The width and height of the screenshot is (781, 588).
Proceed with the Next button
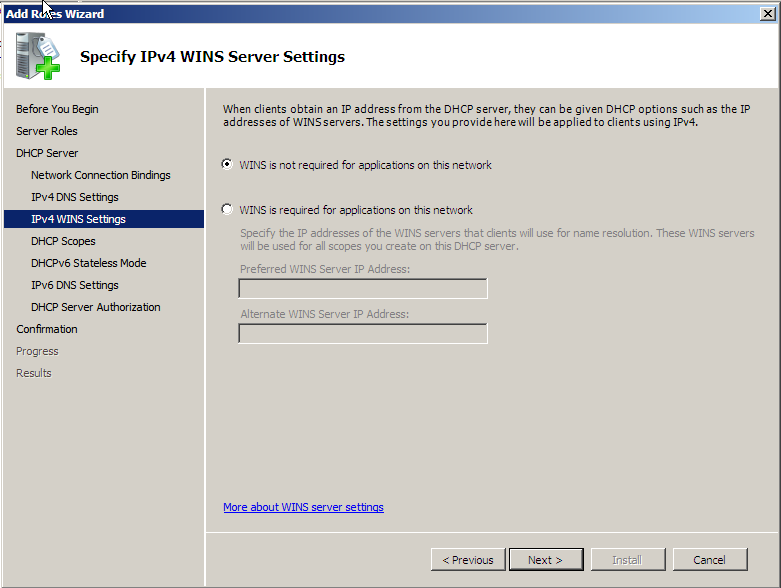(x=546, y=560)
